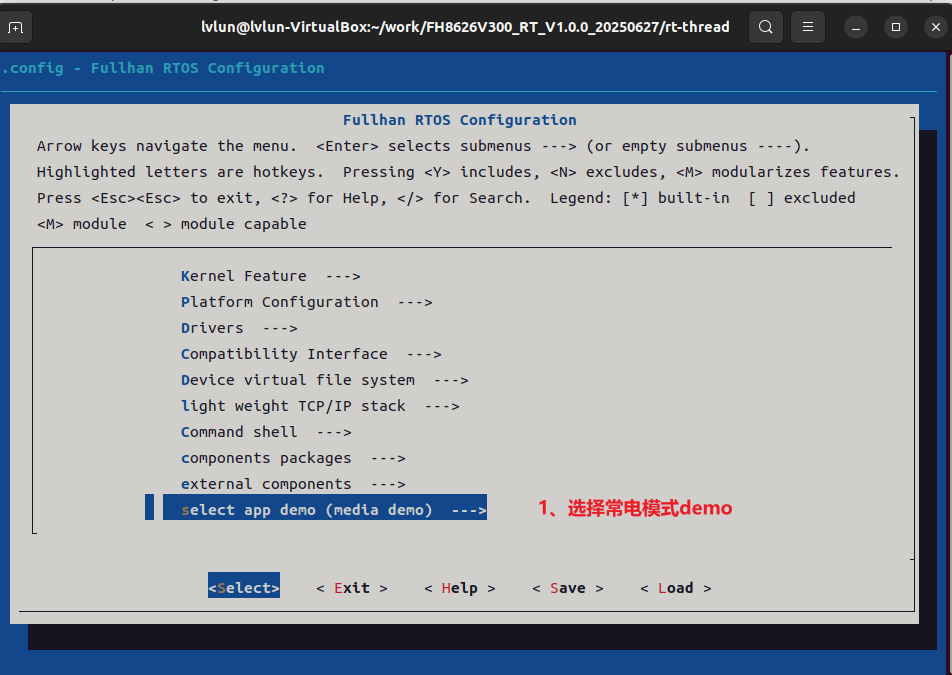Screen dimensions: 952x675
Task: Open the external components submenu
Action: [x=293, y=485]
